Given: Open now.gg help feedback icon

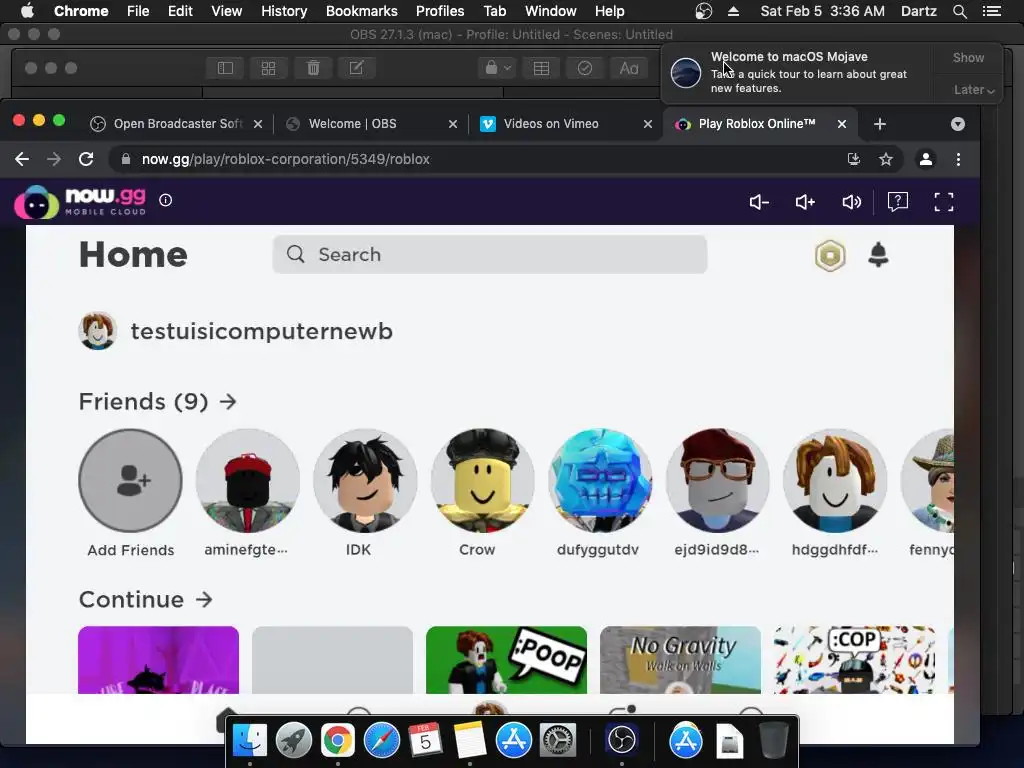Looking at the screenshot, I should click(x=898, y=201).
